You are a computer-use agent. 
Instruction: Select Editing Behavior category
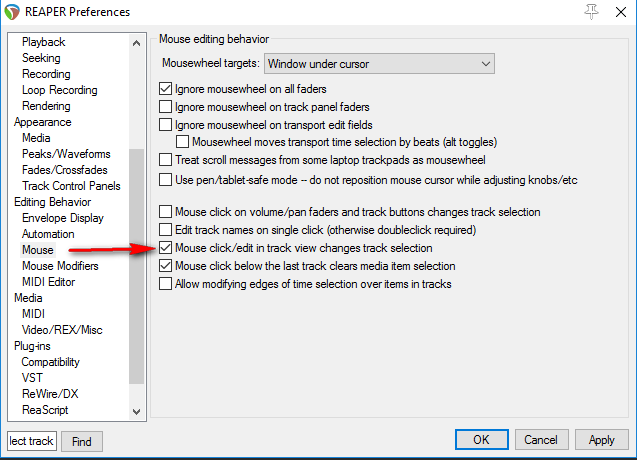coord(52,202)
